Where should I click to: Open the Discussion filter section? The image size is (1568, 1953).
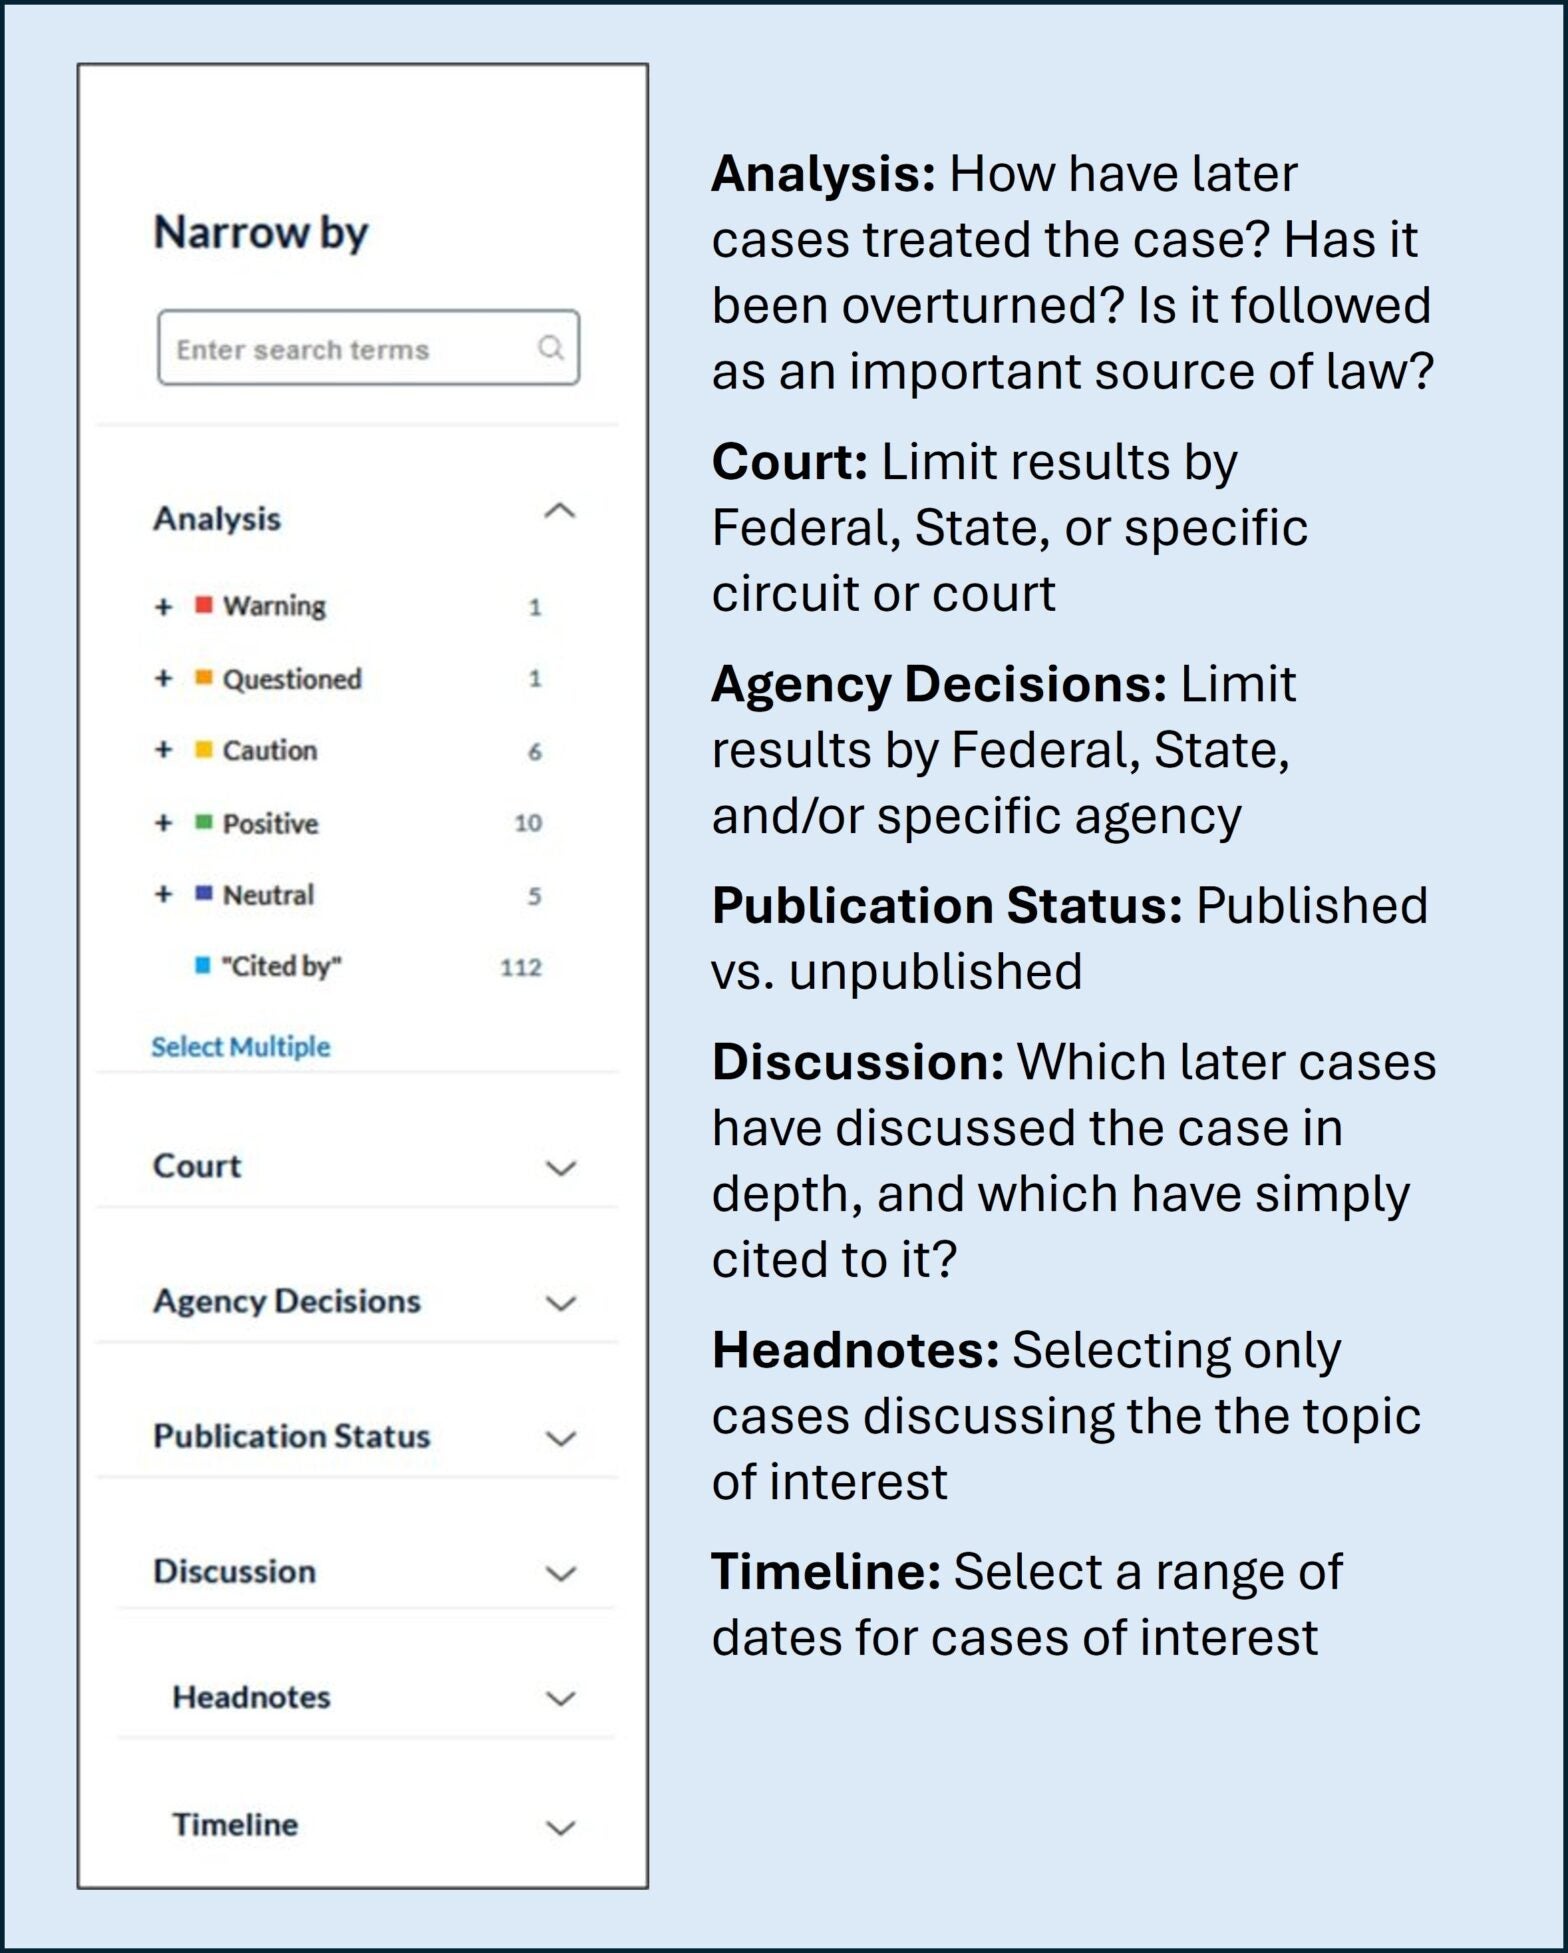click(560, 1572)
